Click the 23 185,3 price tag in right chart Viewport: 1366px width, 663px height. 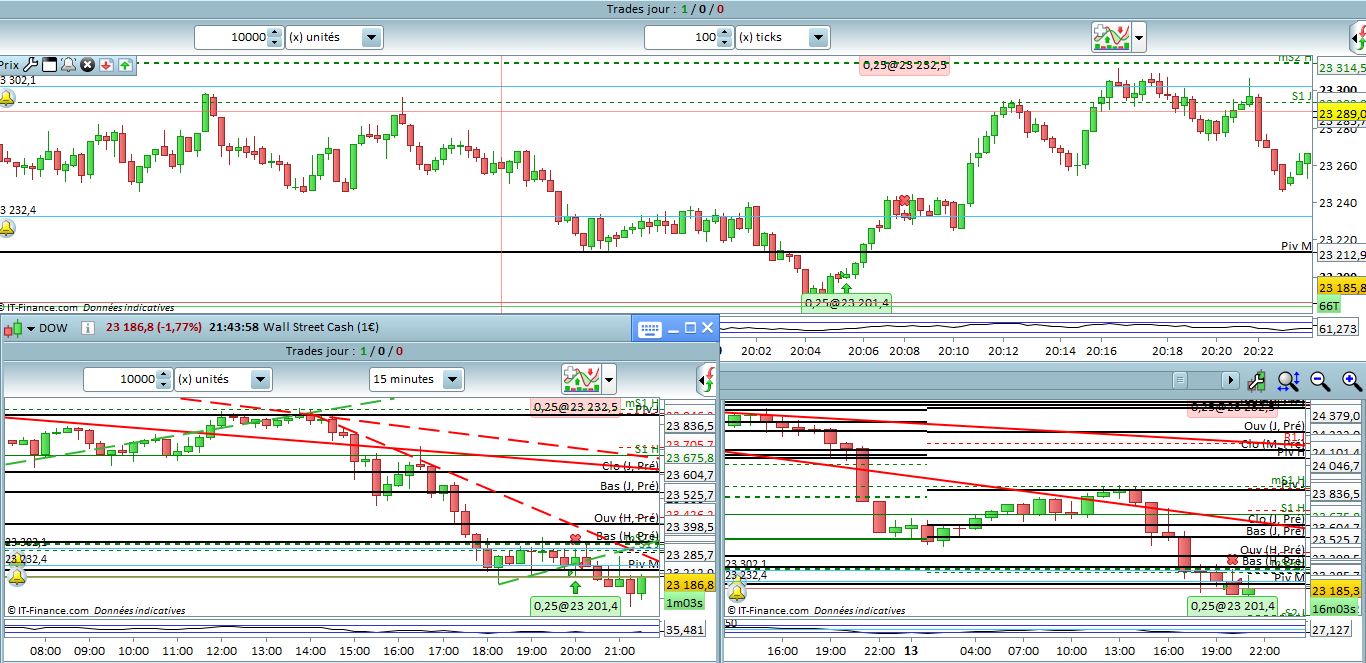pos(1336,591)
